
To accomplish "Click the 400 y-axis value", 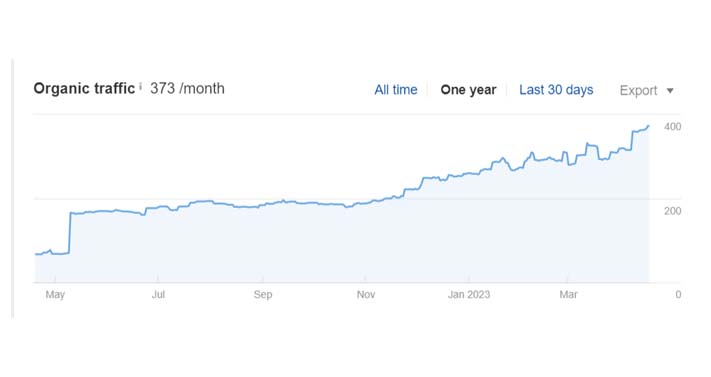I will point(672,127).
